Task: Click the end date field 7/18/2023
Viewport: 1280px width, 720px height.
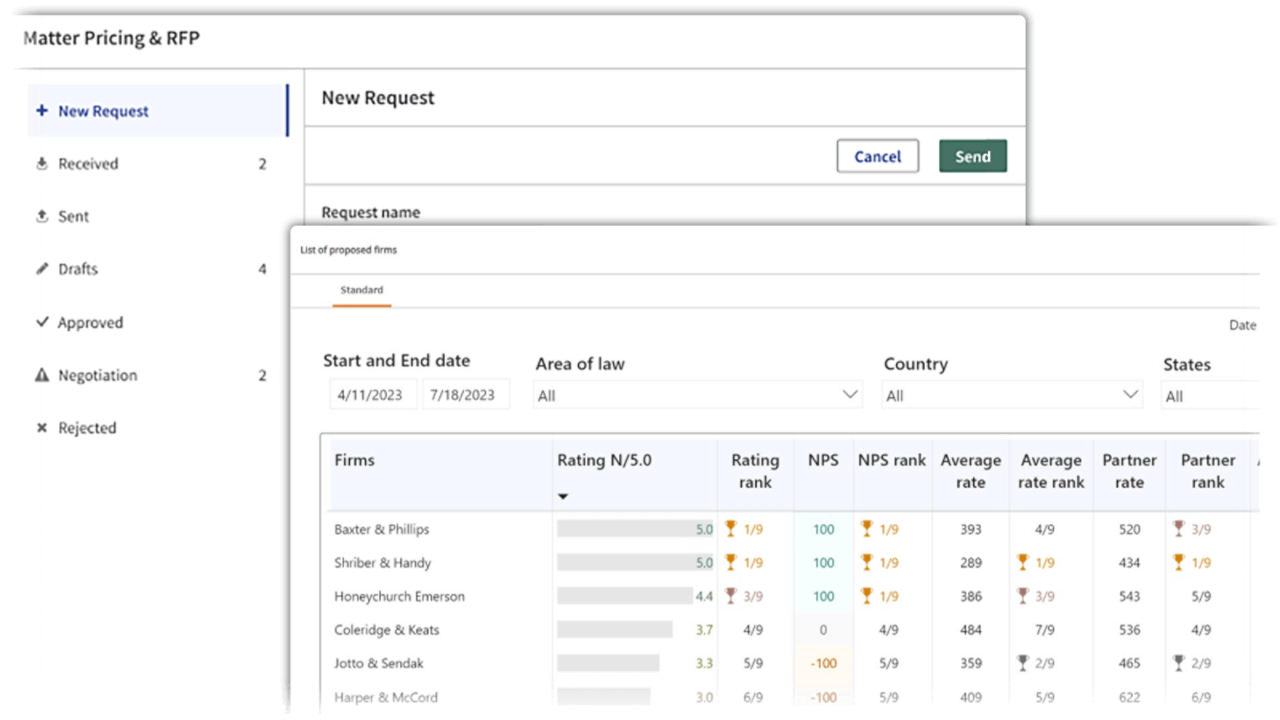Action: coord(463,395)
